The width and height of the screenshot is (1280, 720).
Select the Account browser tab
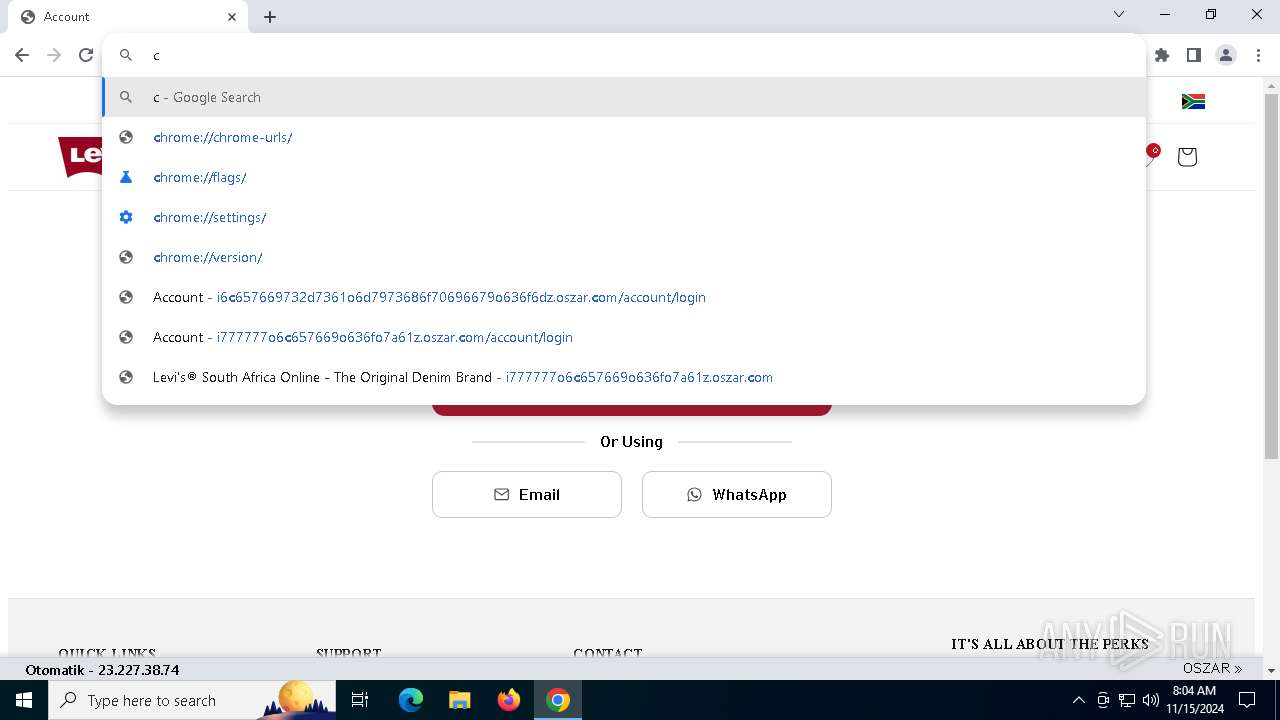[129, 17]
